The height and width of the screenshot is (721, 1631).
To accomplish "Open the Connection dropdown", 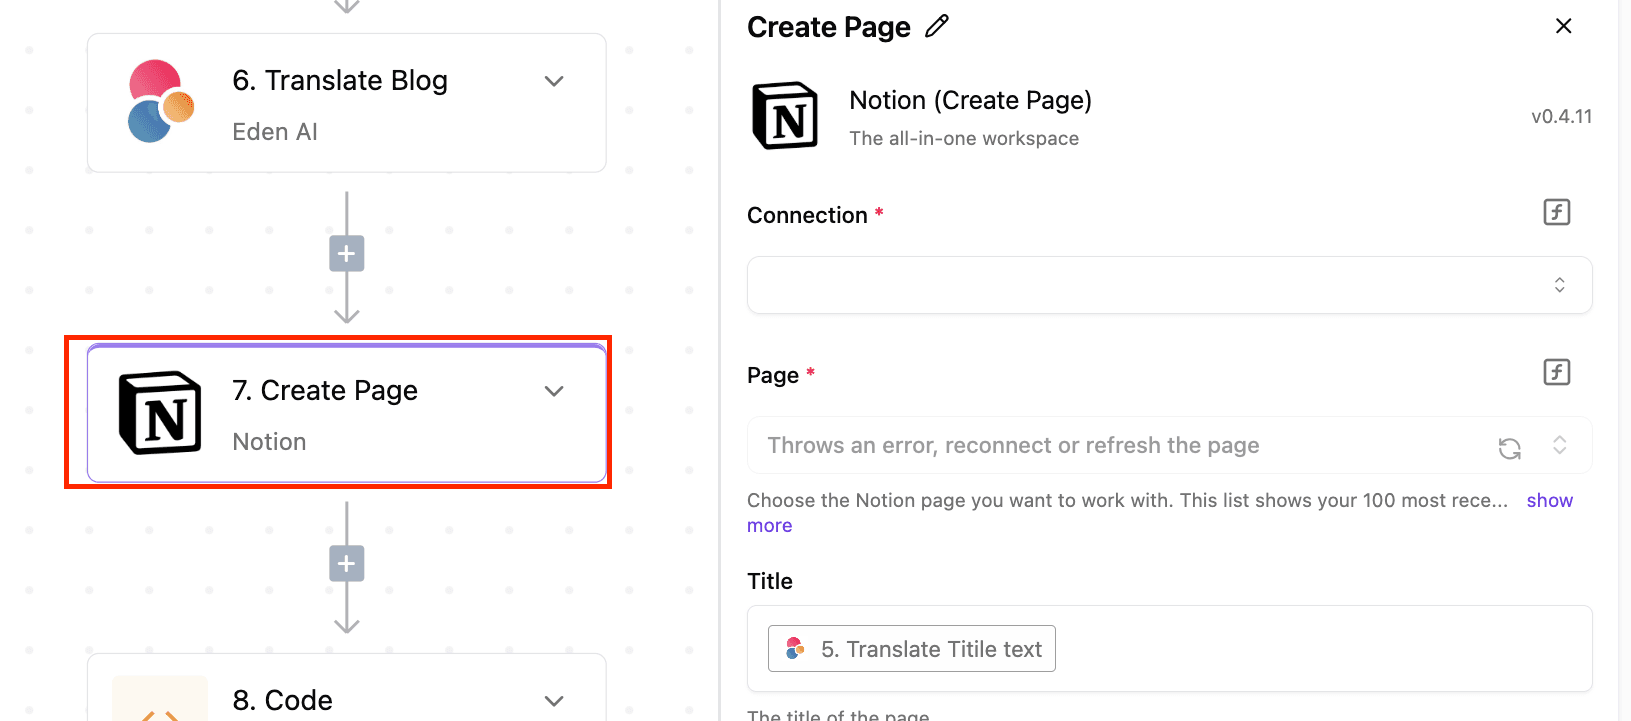I will pyautogui.click(x=1168, y=285).
